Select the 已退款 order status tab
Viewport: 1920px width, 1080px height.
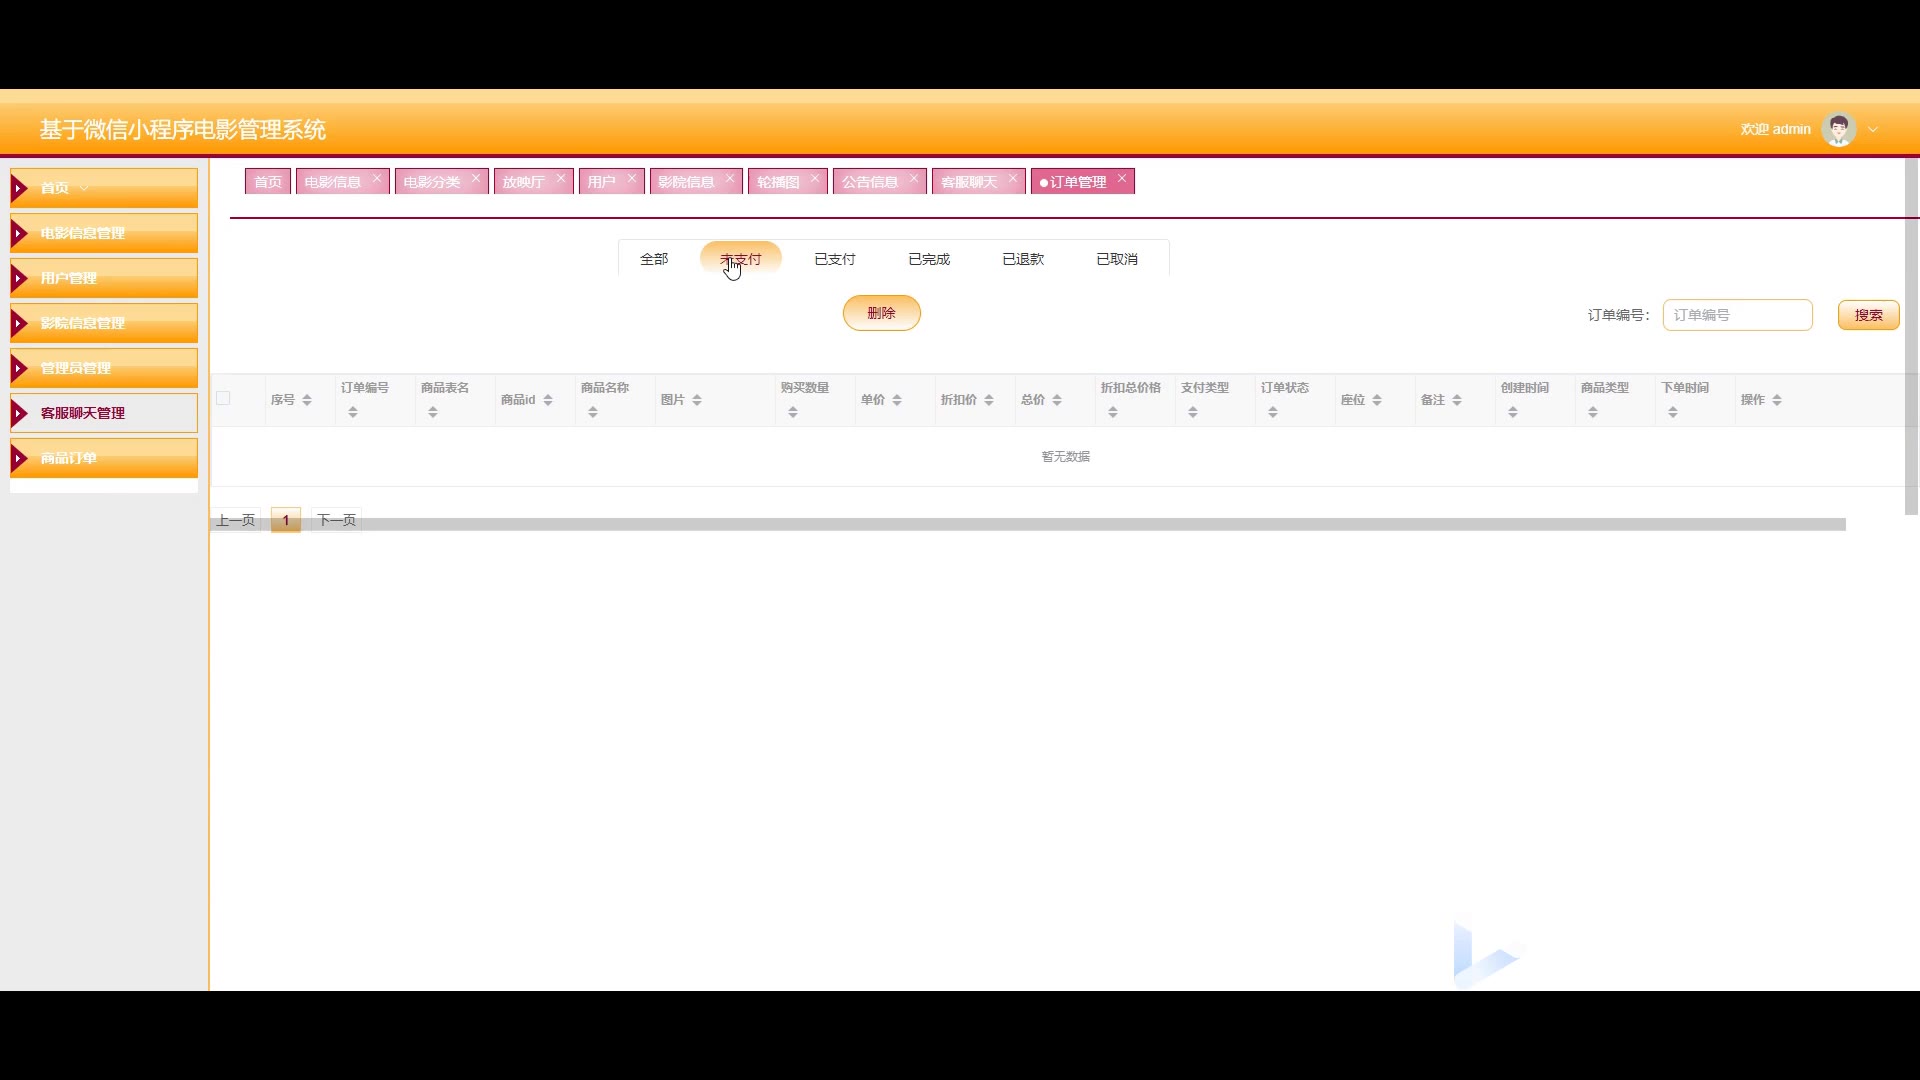1022,259
